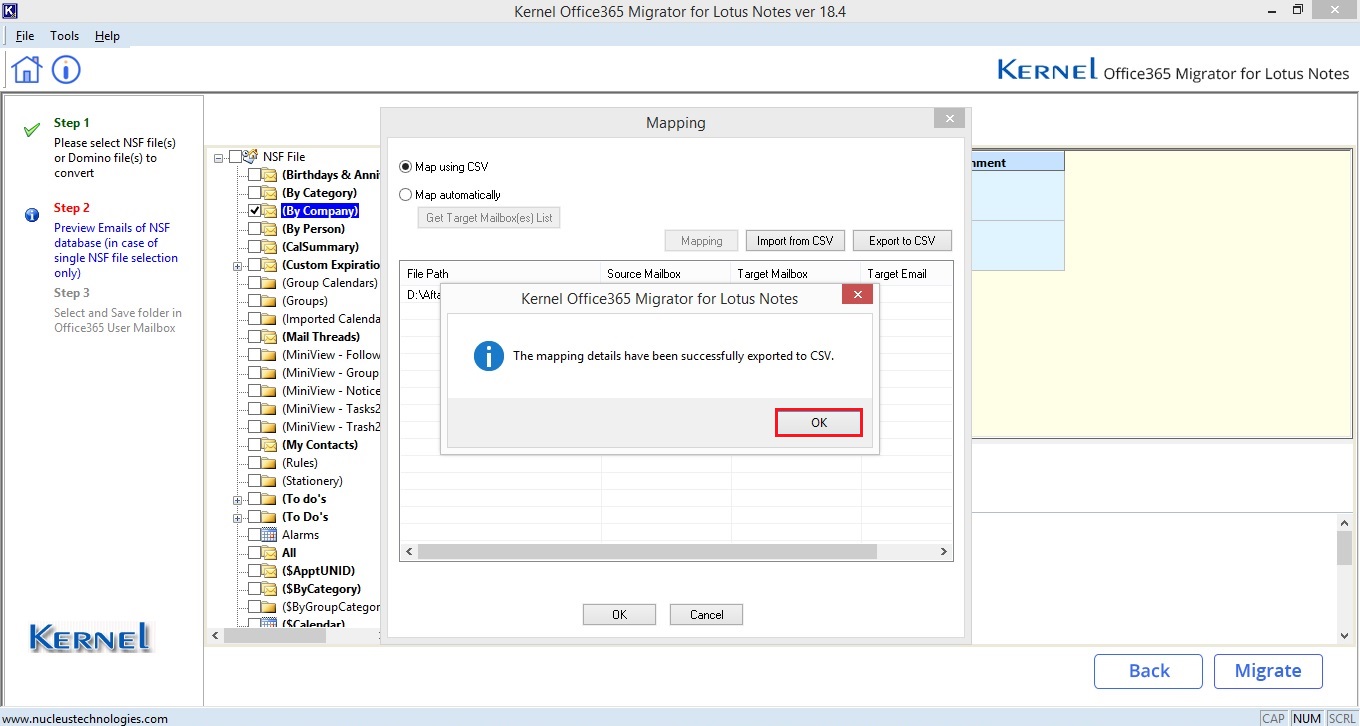Image resolution: width=1360 pixels, height=726 pixels.
Task: Click right arrow of mapping table scrollbar
Action: click(x=943, y=552)
